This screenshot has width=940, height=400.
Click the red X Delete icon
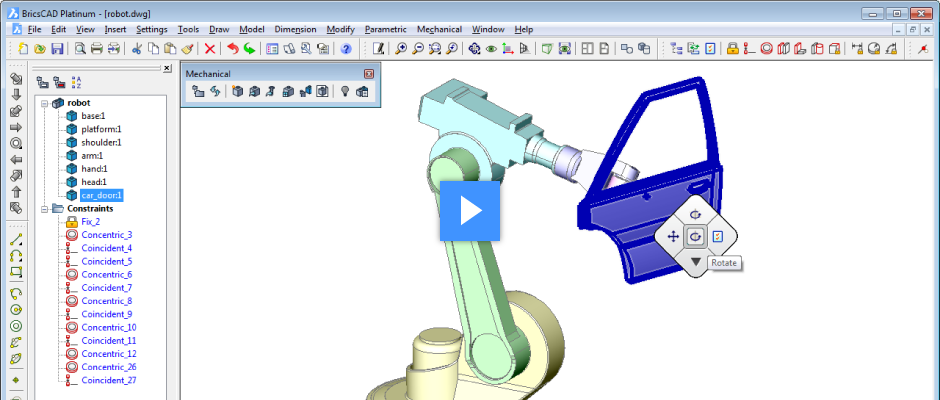[210, 49]
